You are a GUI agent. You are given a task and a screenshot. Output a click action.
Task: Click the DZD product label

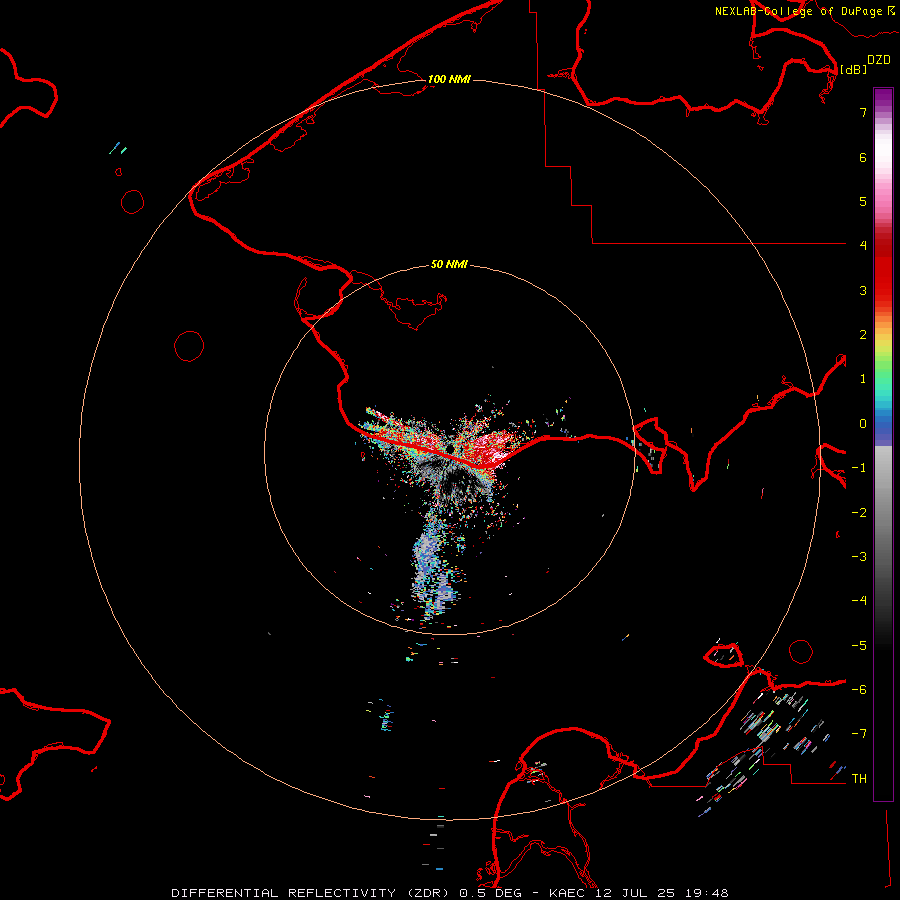pos(879,60)
